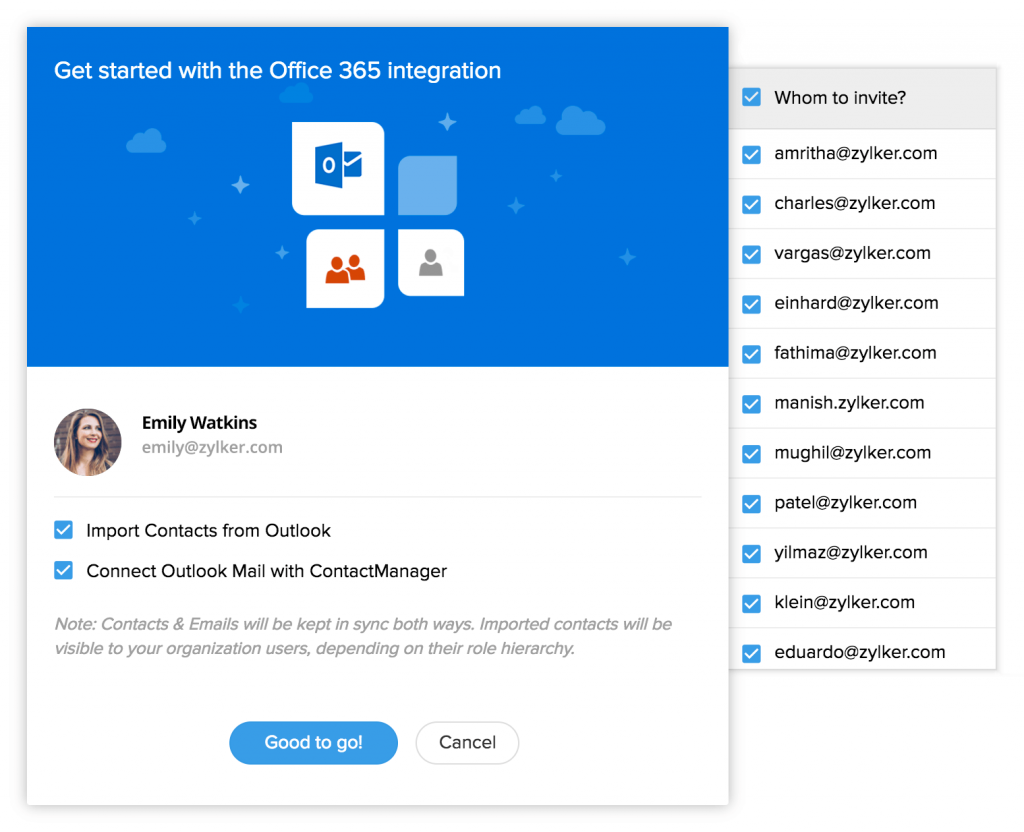
Task: Uncheck Import Contacts from Outlook
Action: (63, 530)
